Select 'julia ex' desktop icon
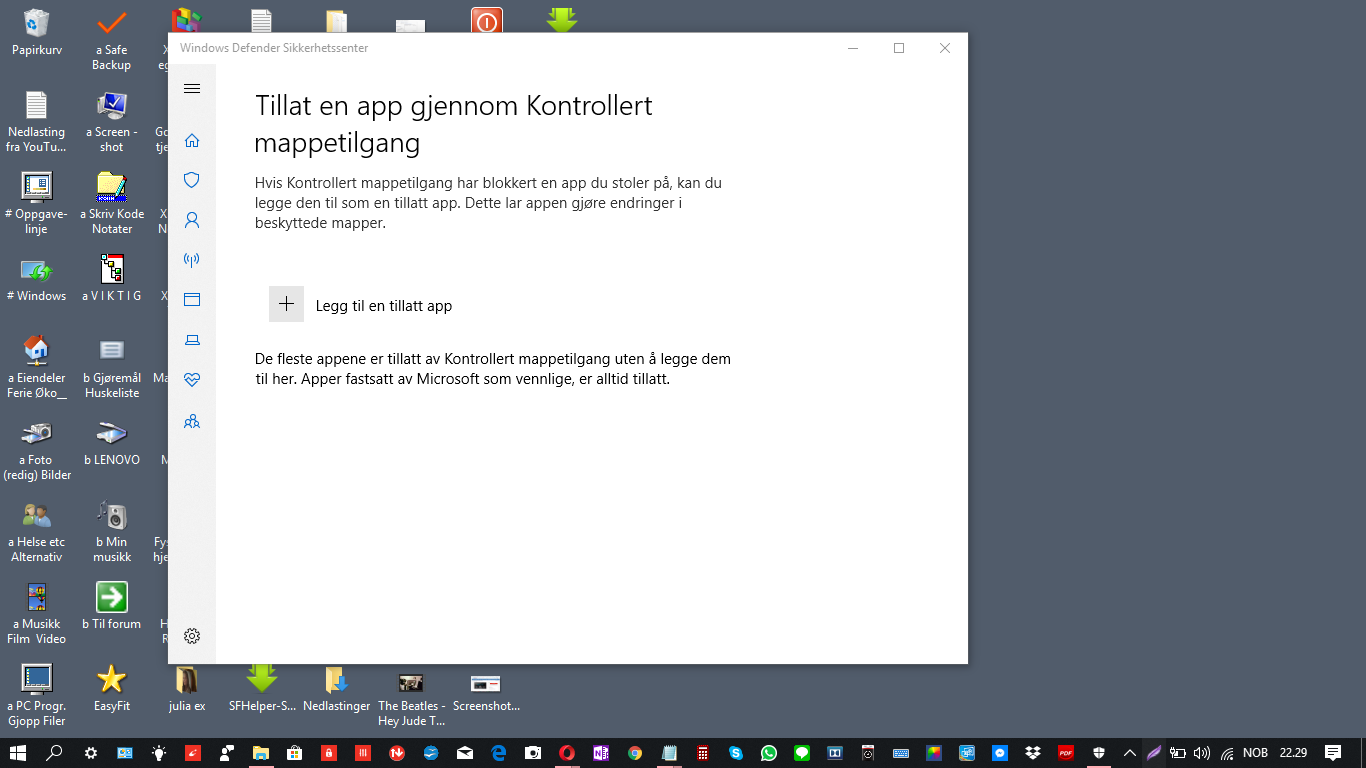 pyautogui.click(x=187, y=689)
